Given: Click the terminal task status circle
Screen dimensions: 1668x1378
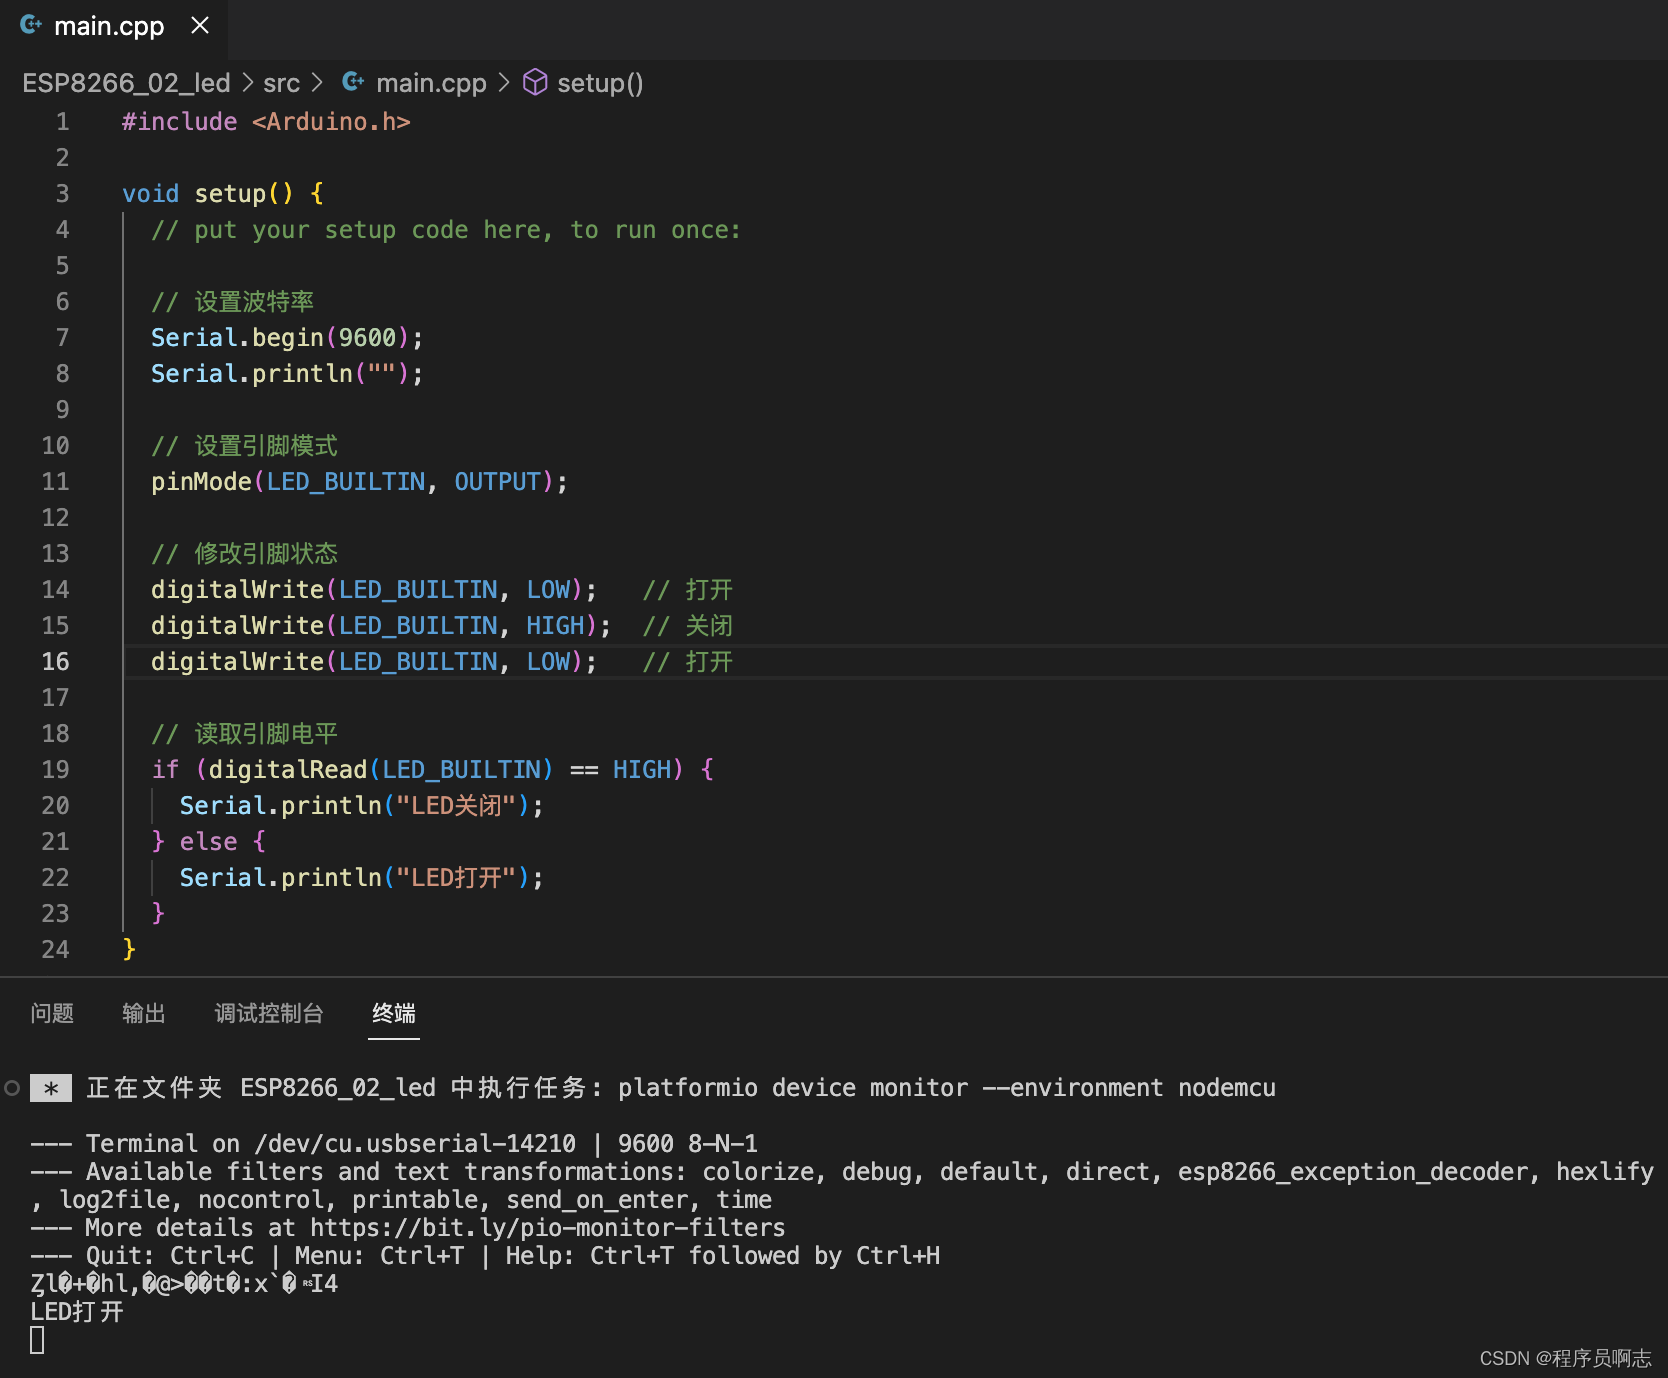Looking at the screenshot, I should [12, 1088].
